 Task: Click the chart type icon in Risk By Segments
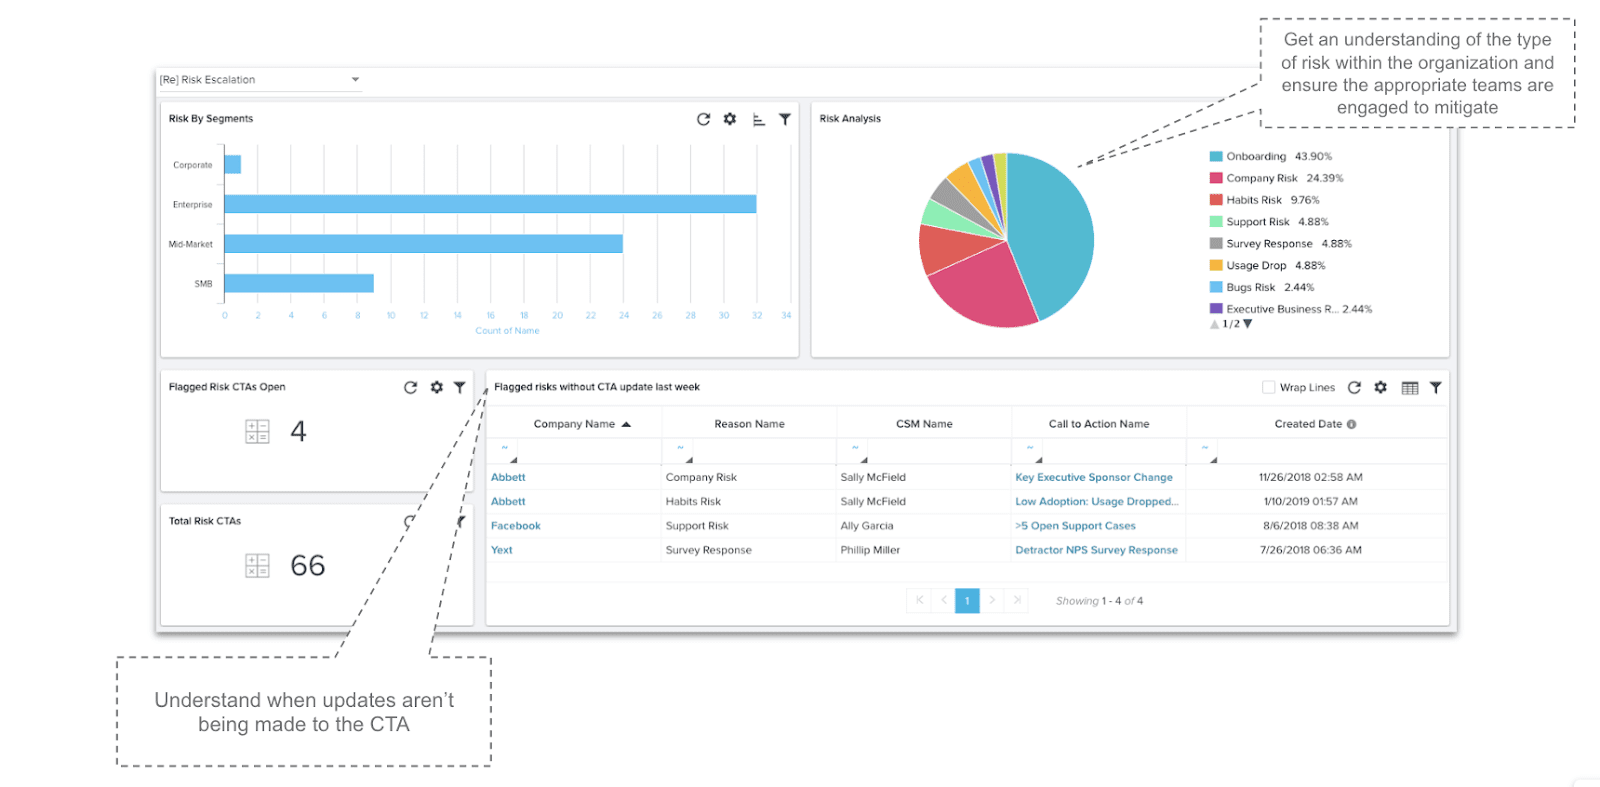pos(758,119)
